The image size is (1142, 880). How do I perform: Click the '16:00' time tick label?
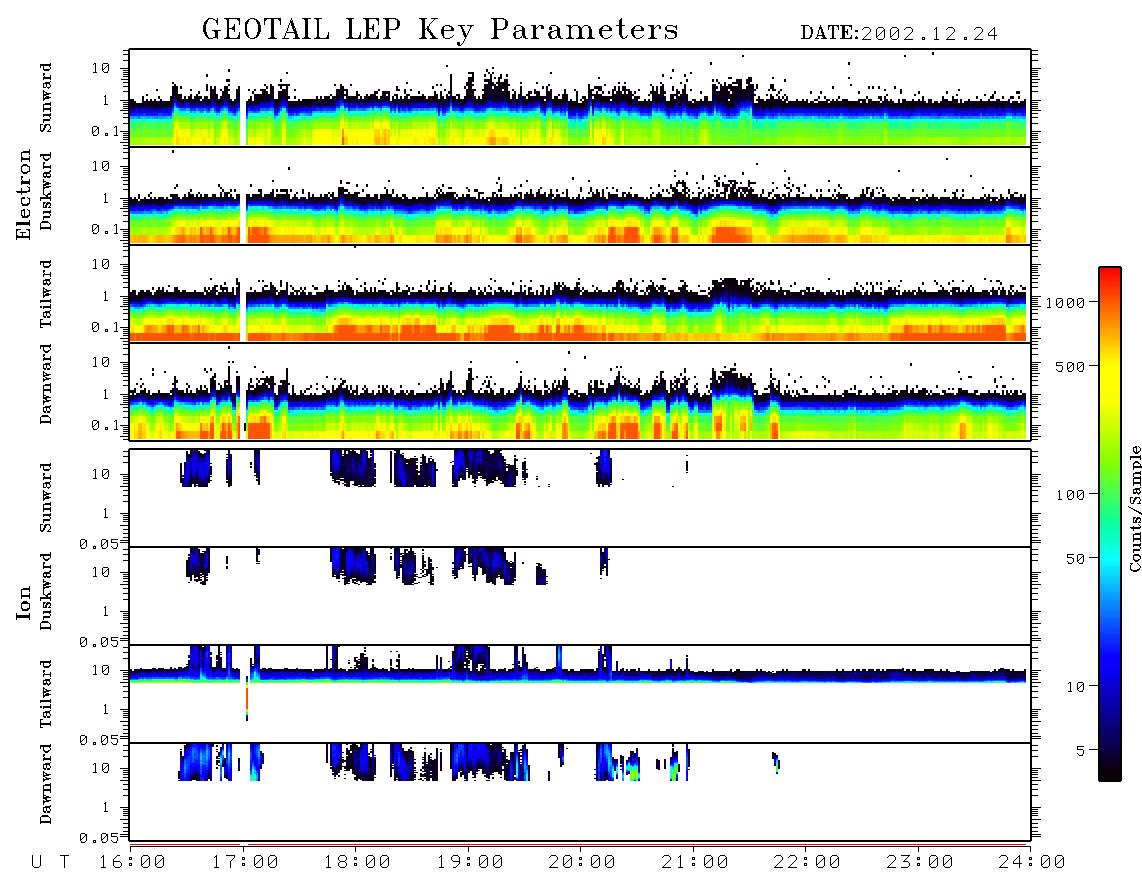click(x=133, y=862)
